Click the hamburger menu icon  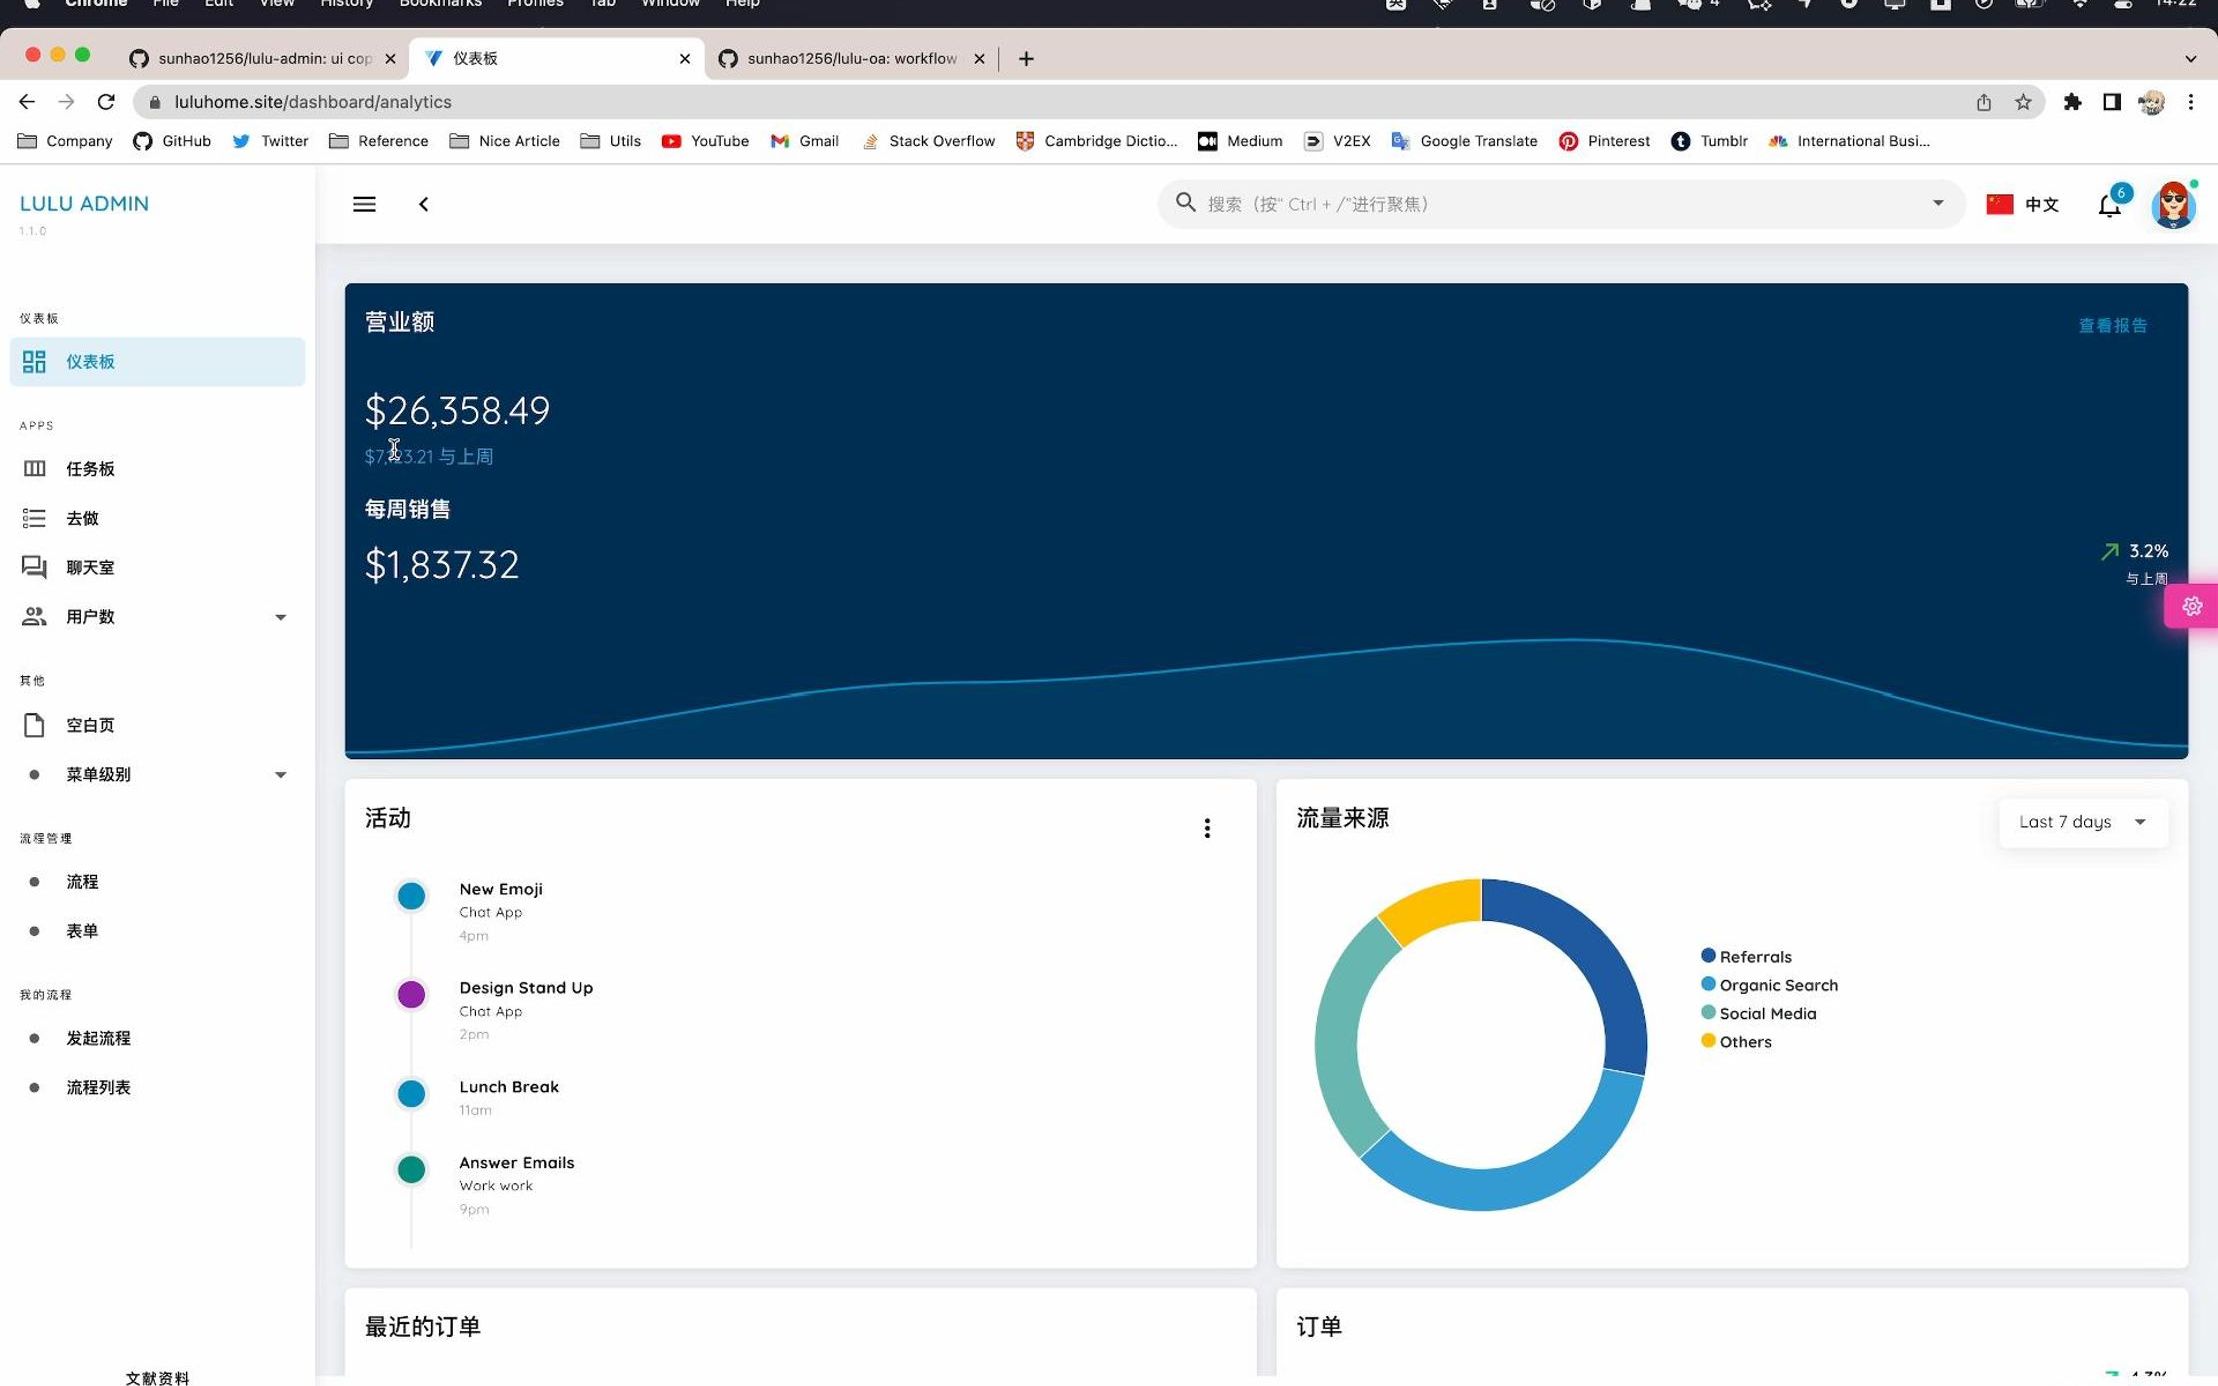coord(364,204)
